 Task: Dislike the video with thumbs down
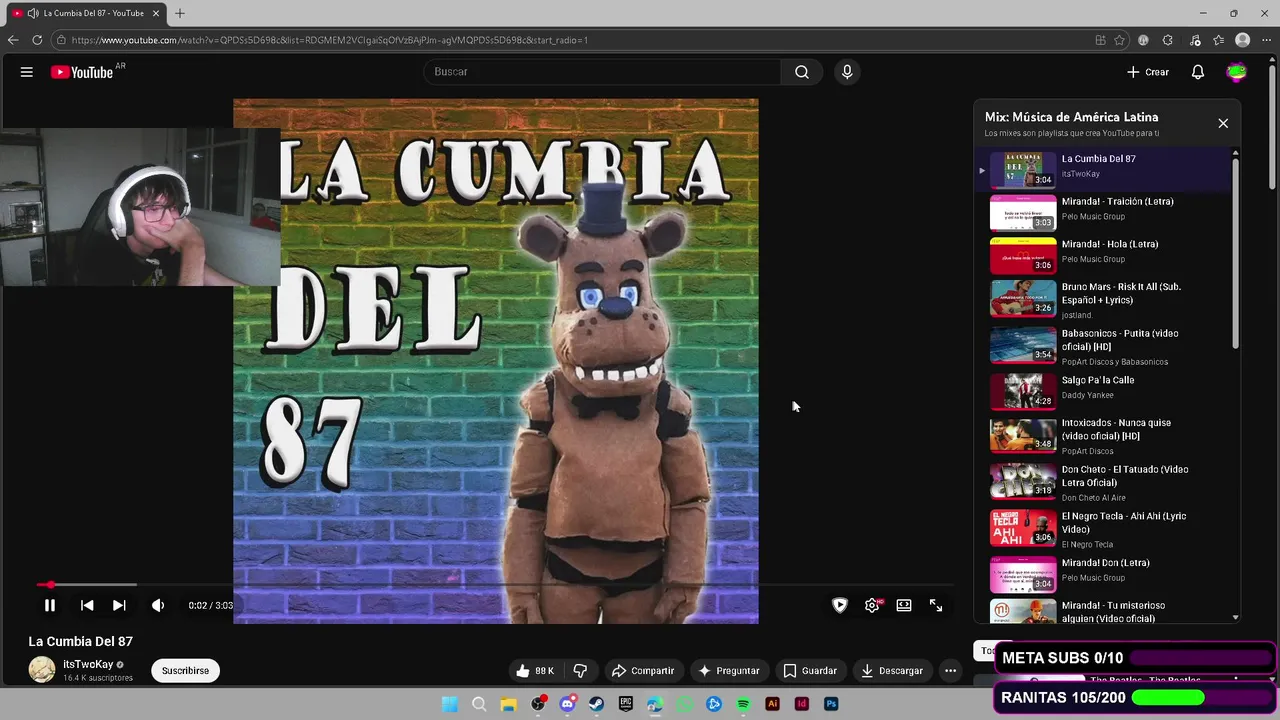pyautogui.click(x=580, y=671)
